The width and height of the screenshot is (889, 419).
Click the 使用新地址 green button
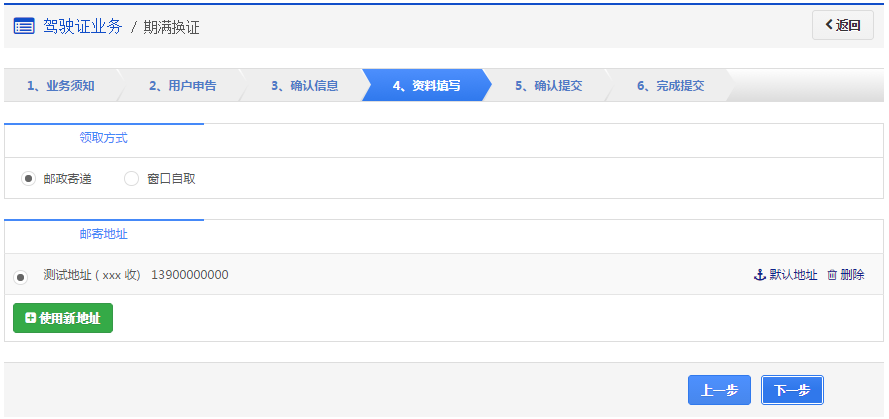pyautogui.click(x=63, y=318)
